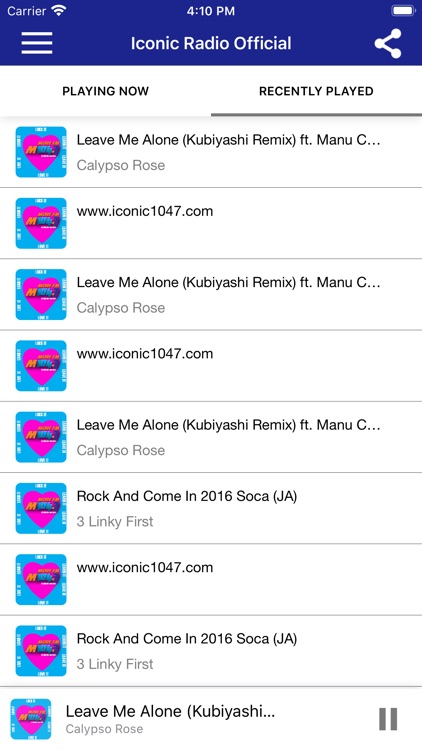Image resolution: width=422 pixels, height=750 pixels.
Task: Tap the third www.iconic1047.com entry
Action: click(x=211, y=580)
